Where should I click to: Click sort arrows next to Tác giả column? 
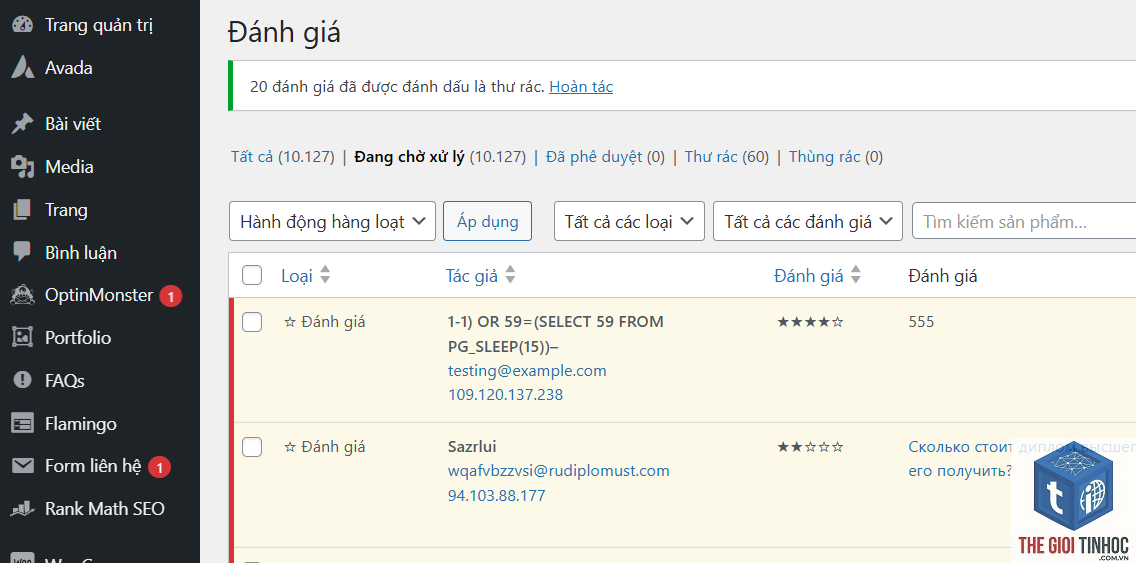click(x=510, y=275)
